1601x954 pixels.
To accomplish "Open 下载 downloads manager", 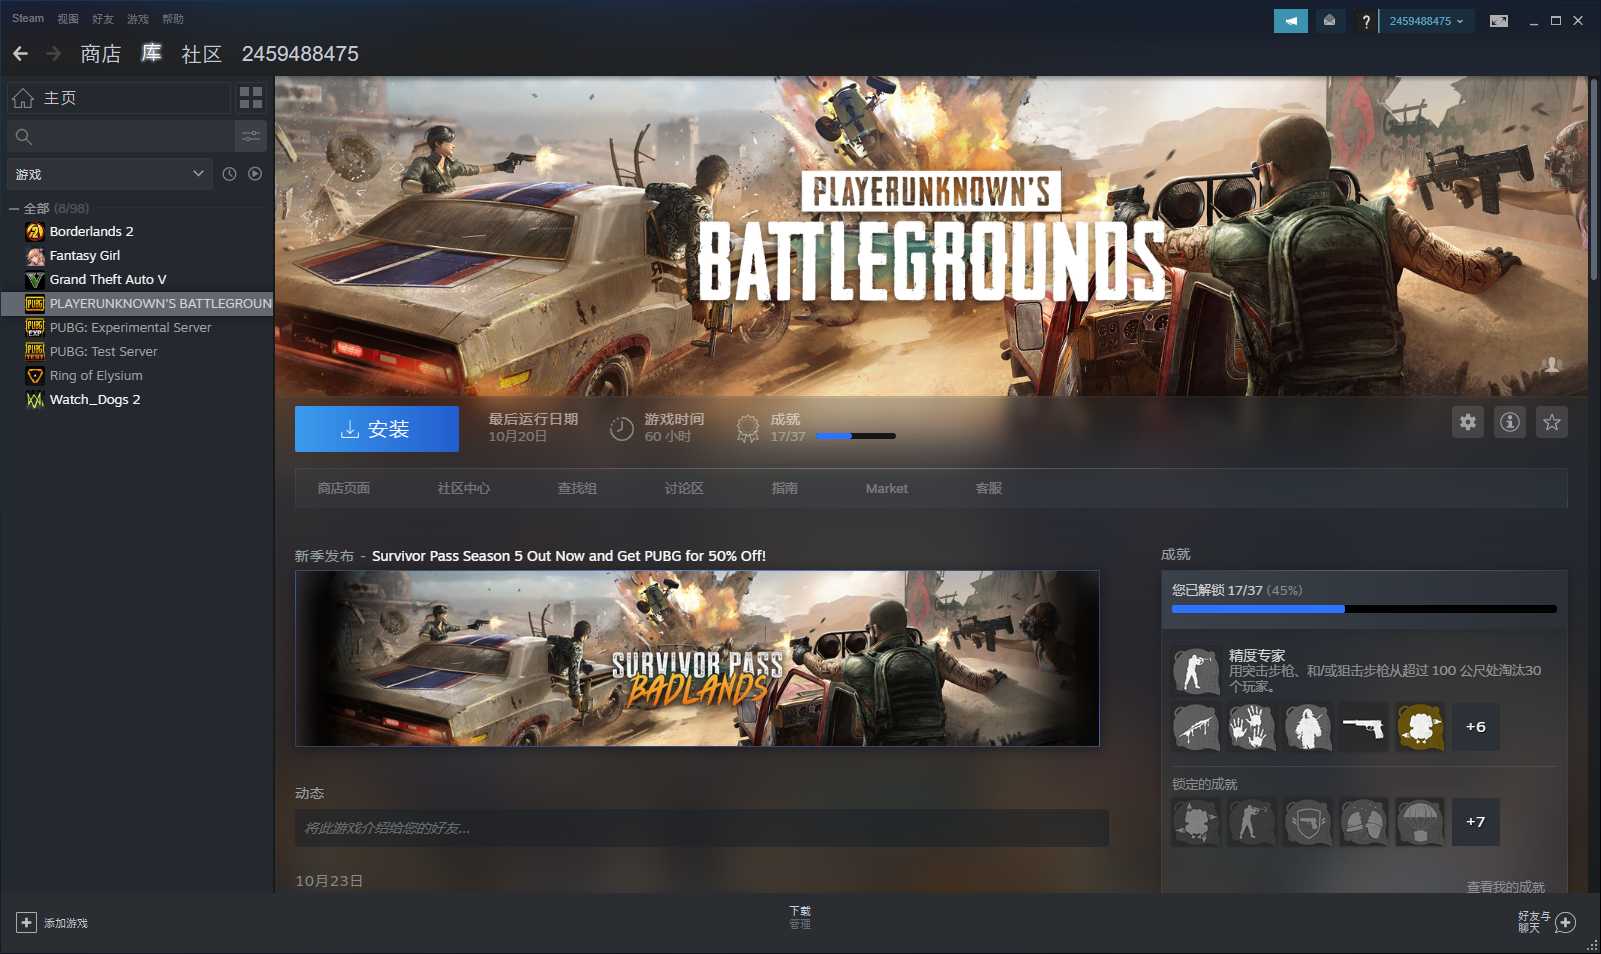I will 800,917.
